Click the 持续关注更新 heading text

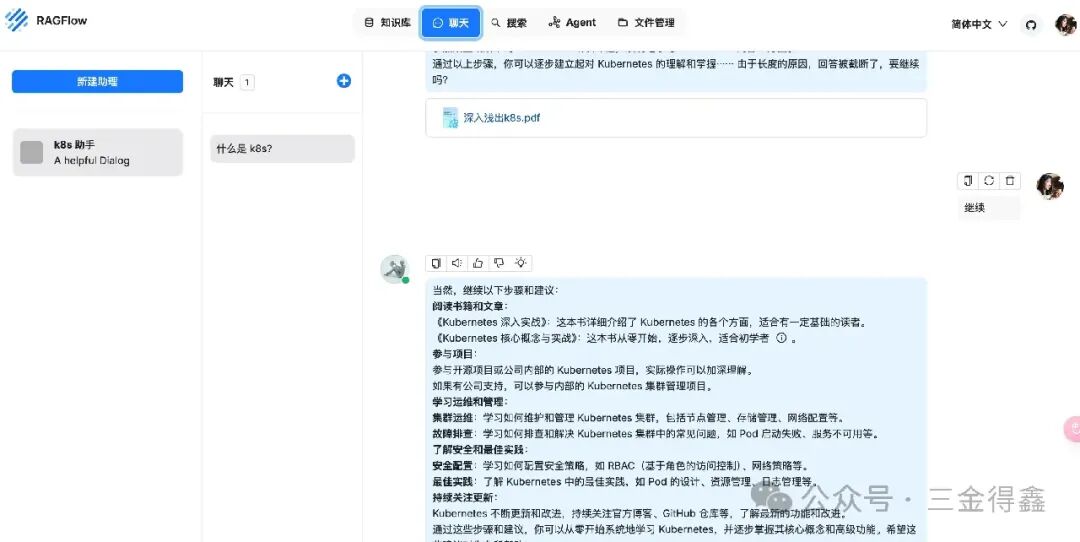[465, 497]
